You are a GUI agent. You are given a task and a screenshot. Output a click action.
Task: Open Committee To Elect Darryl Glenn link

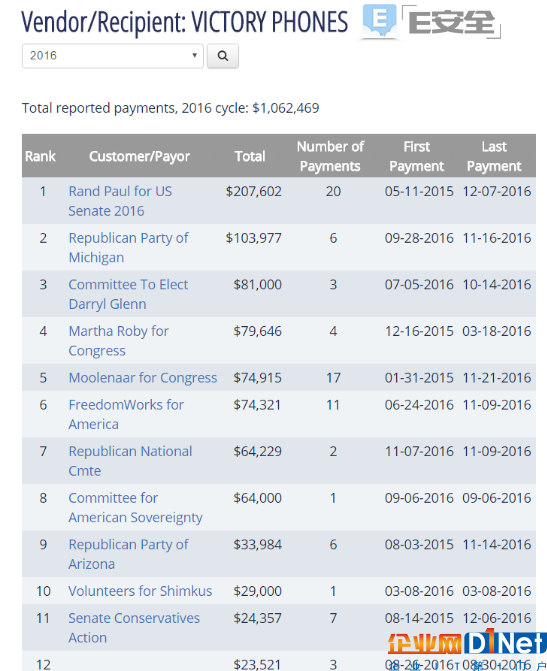pyautogui.click(x=128, y=294)
